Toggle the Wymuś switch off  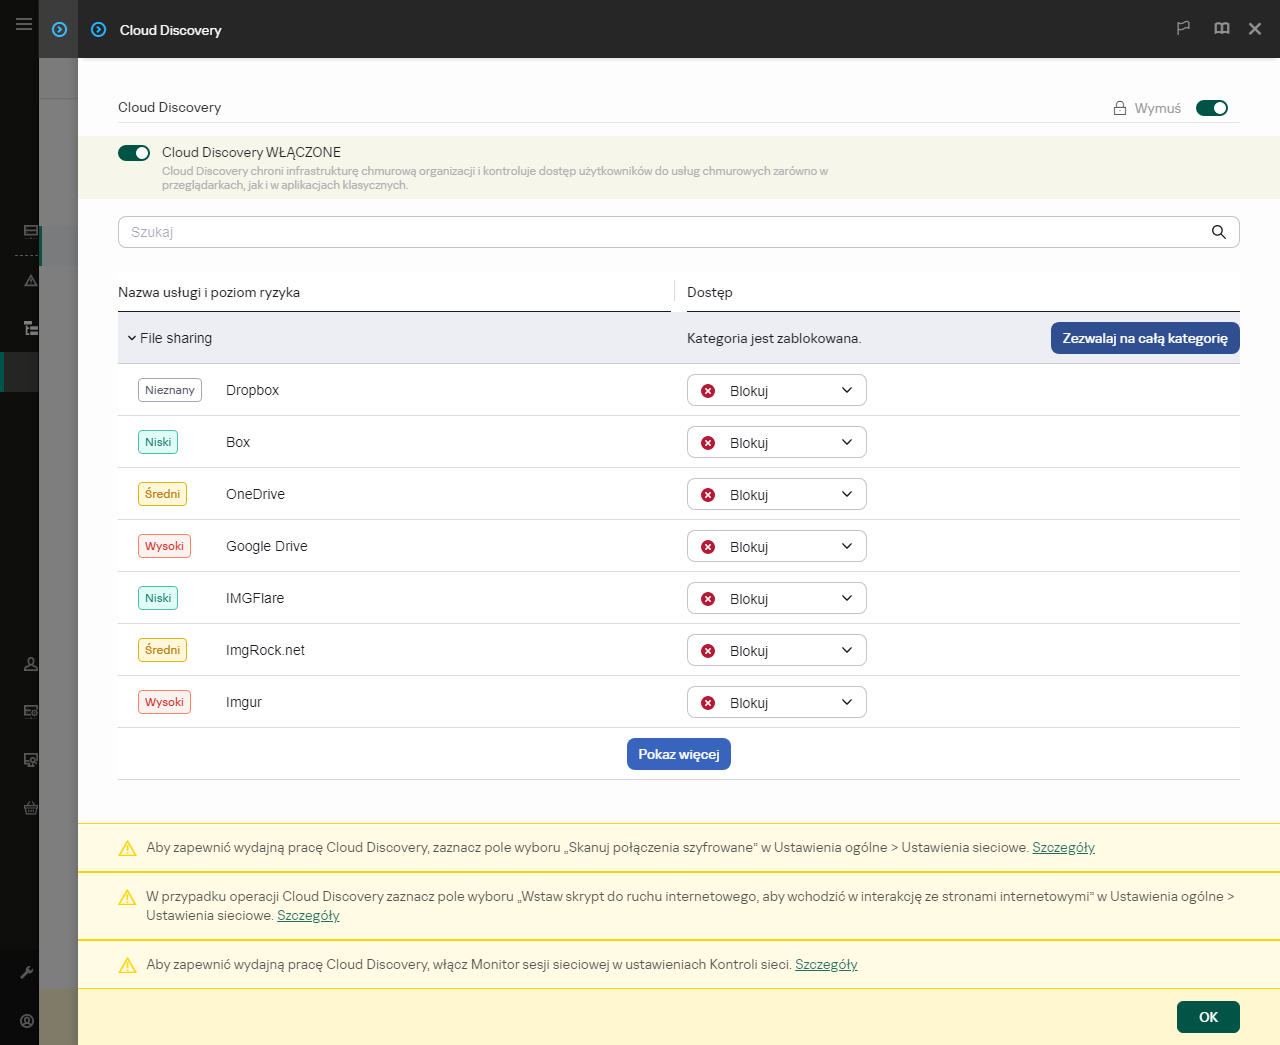1211,107
